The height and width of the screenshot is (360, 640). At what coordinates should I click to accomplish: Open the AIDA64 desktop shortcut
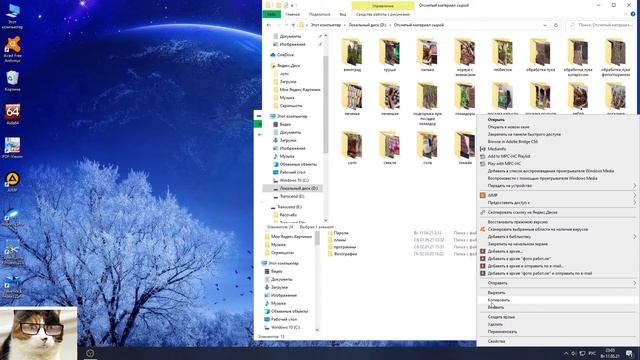point(13,114)
